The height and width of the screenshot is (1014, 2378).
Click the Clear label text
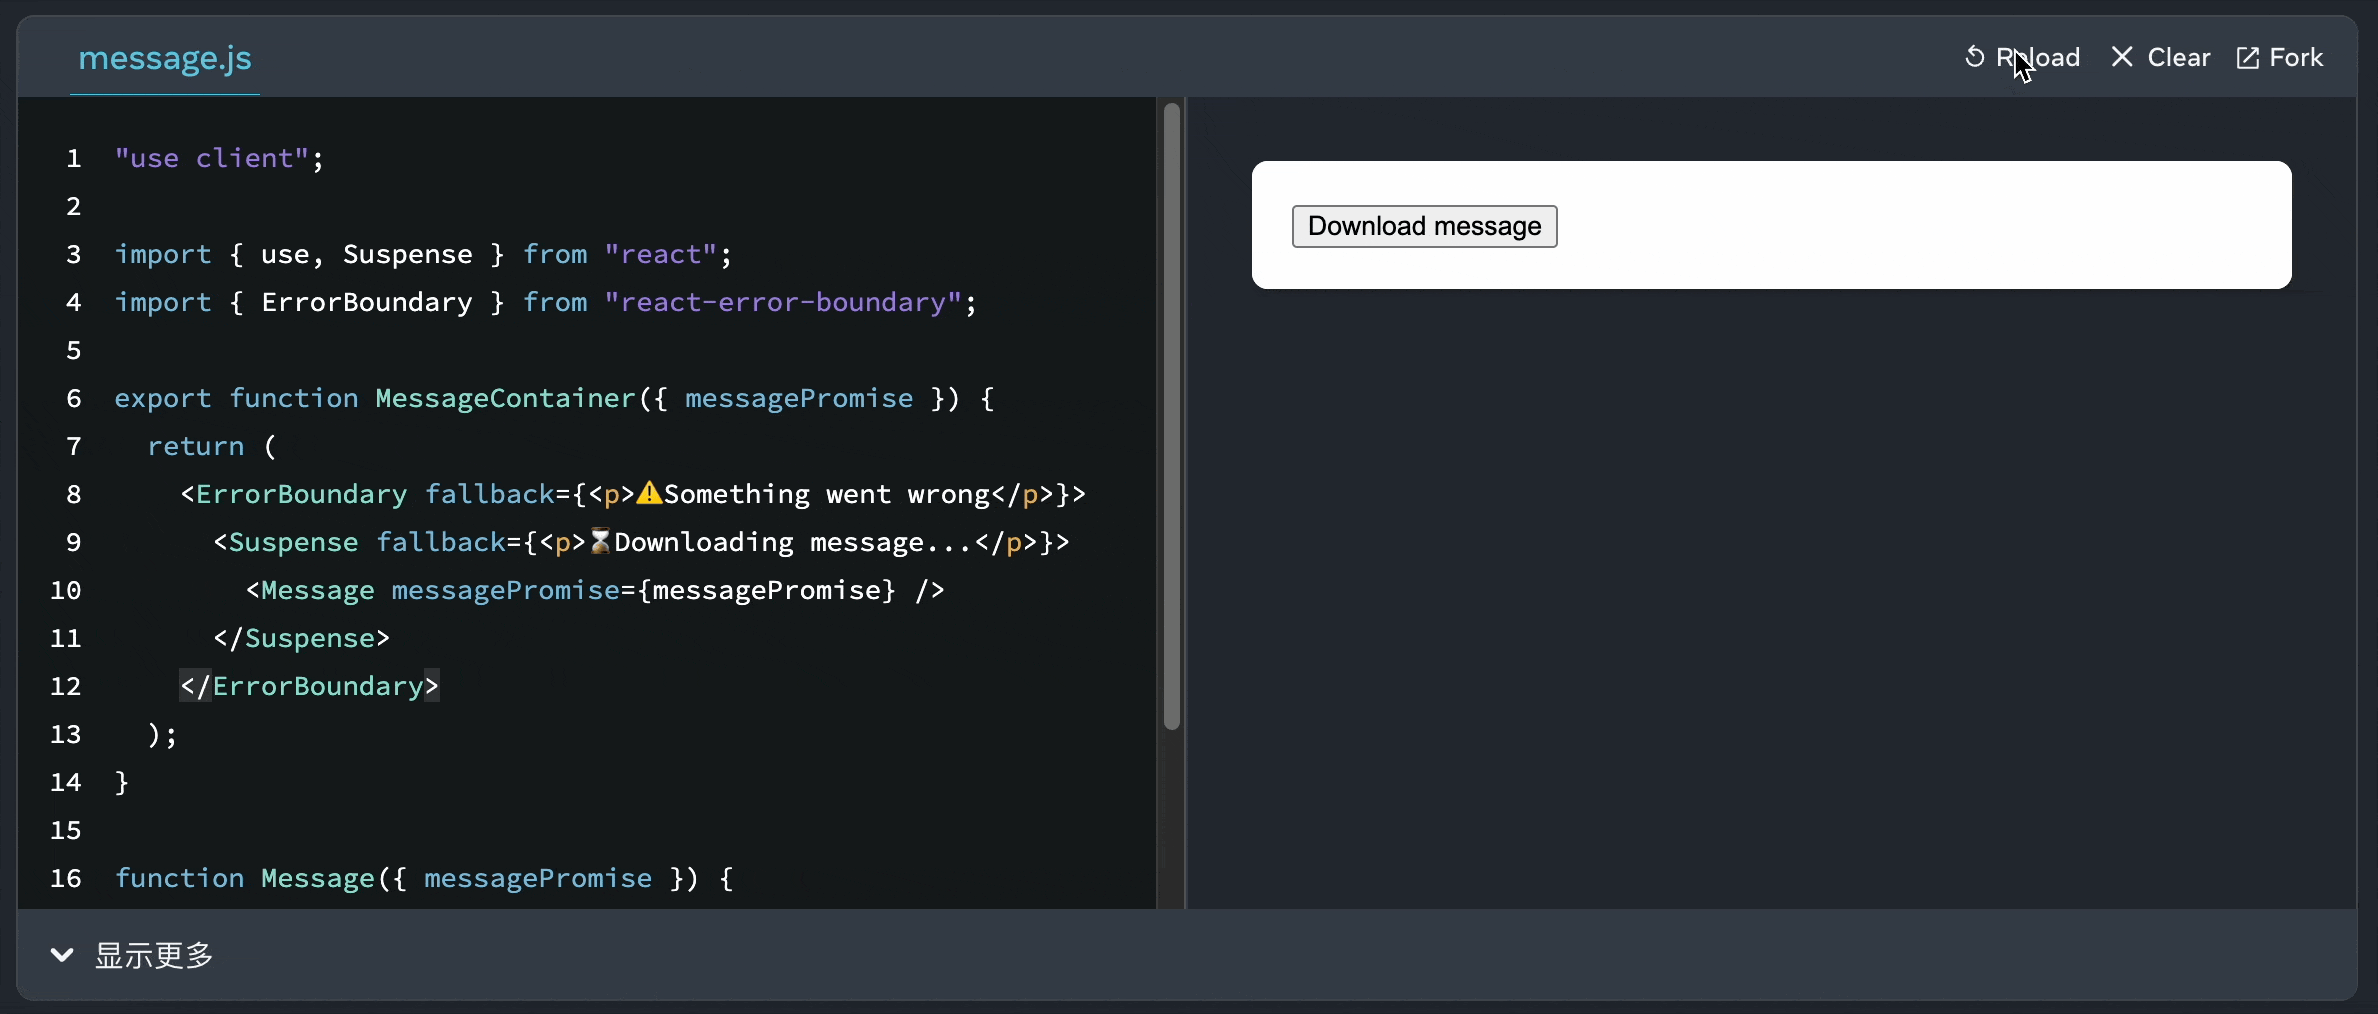2179,57
